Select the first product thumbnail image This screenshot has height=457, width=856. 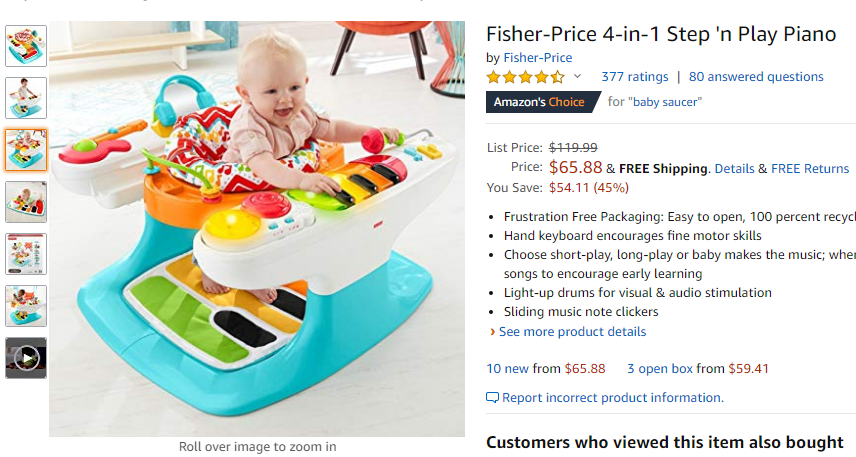coord(26,46)
